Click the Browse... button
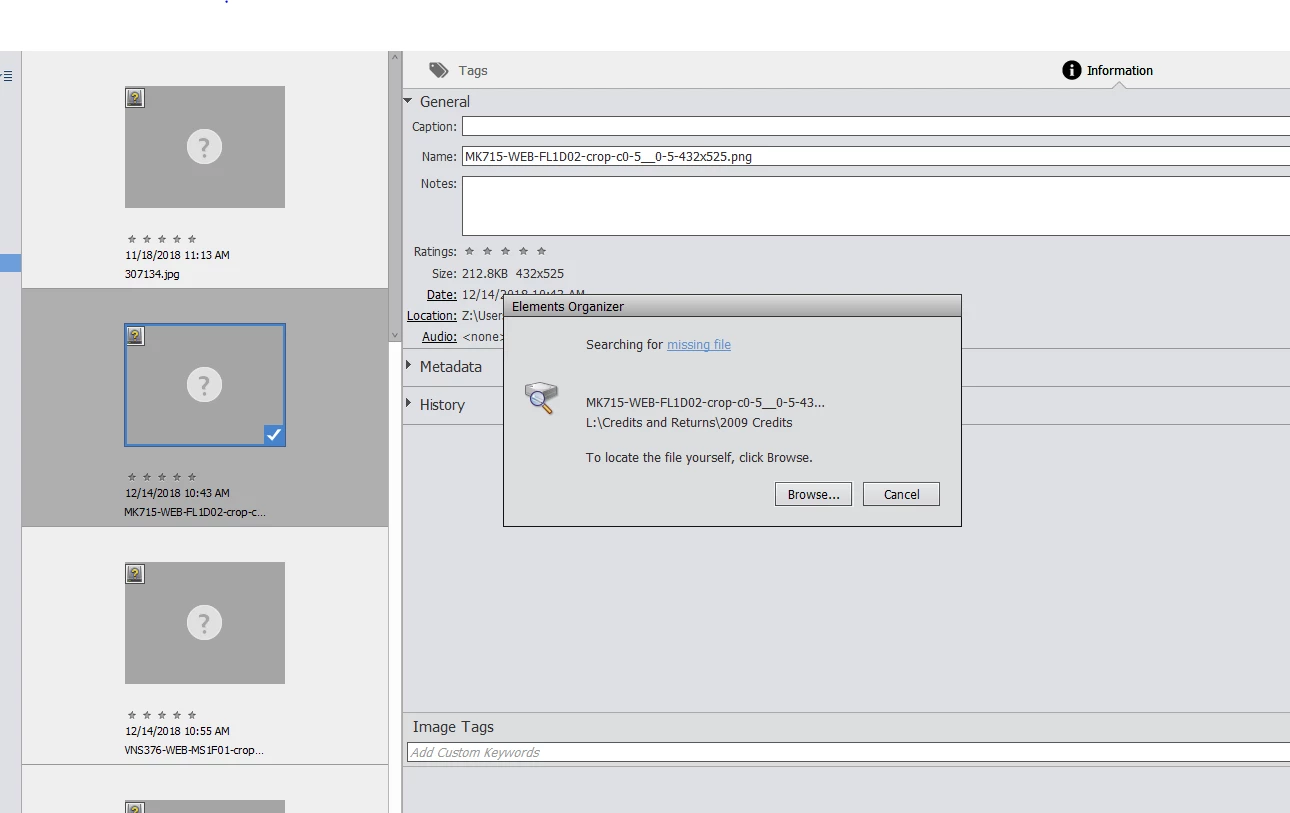Image resolution: width=1290 pixels, height=813 pixels. (813, 494)
